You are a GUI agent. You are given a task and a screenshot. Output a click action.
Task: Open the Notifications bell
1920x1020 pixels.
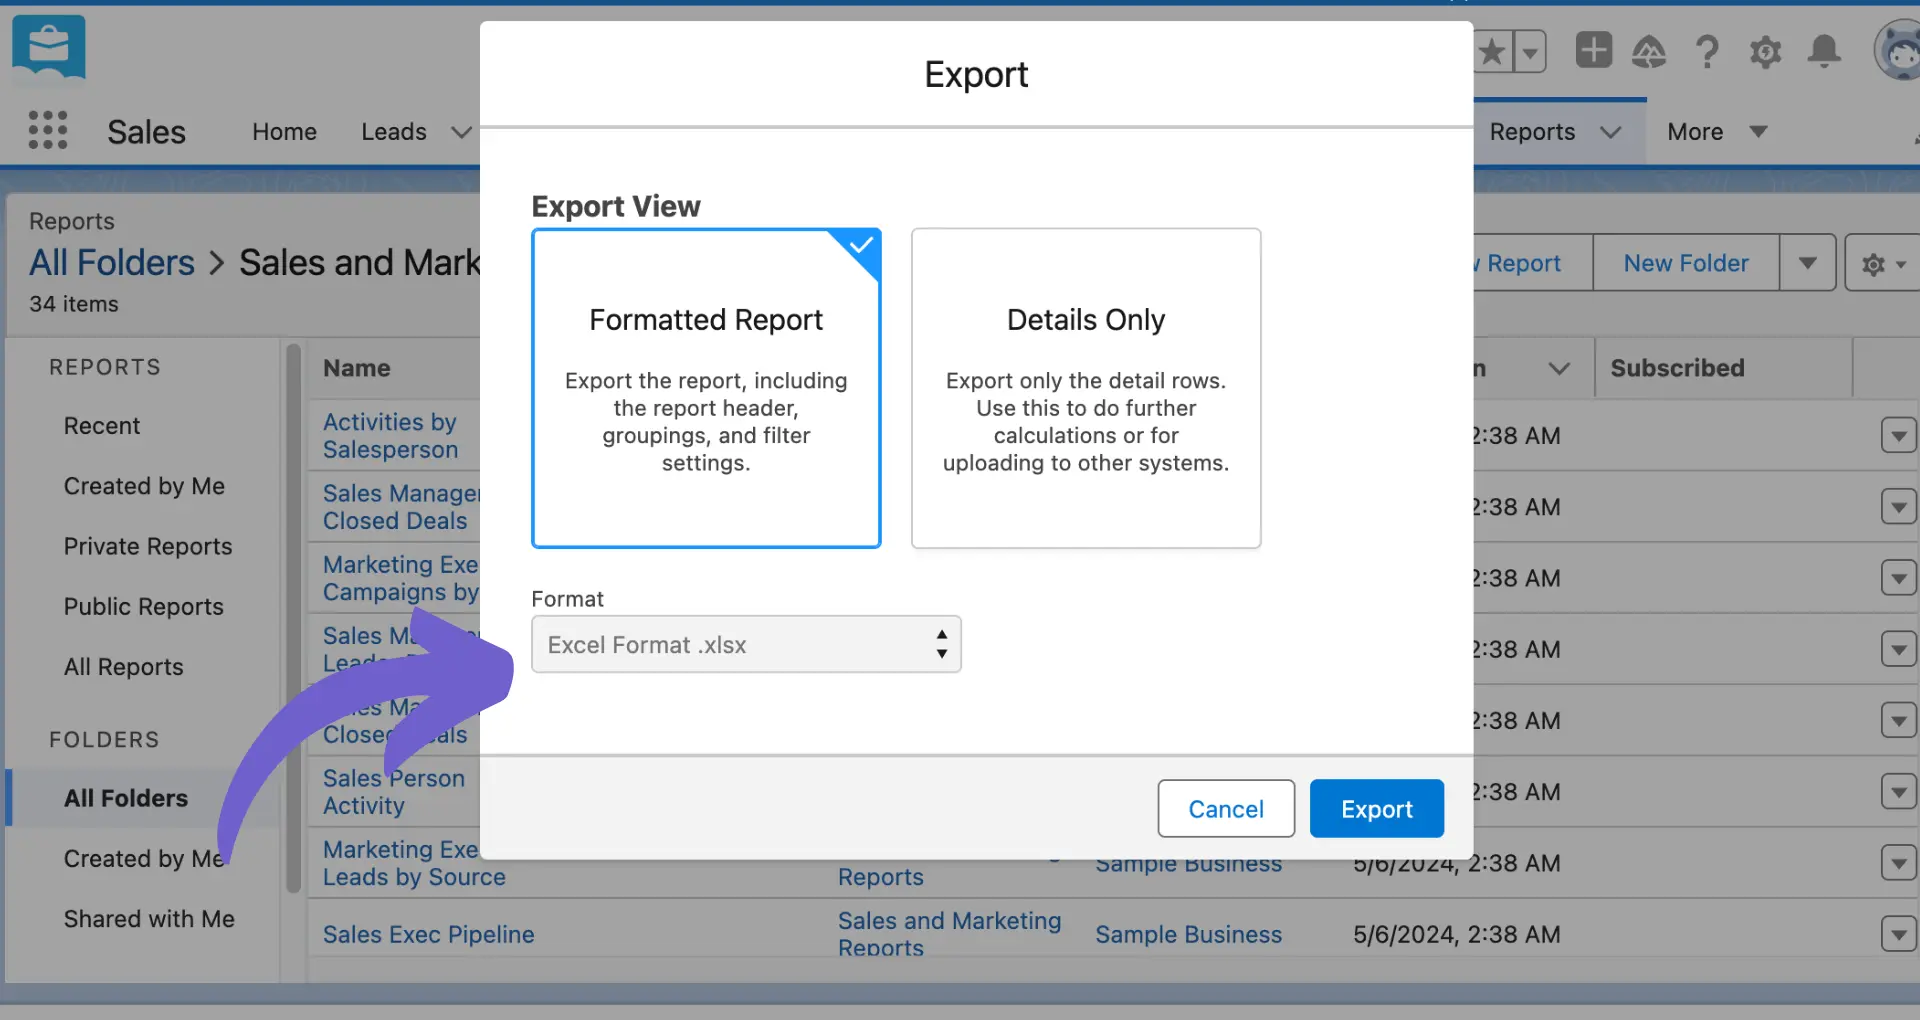1824,51
